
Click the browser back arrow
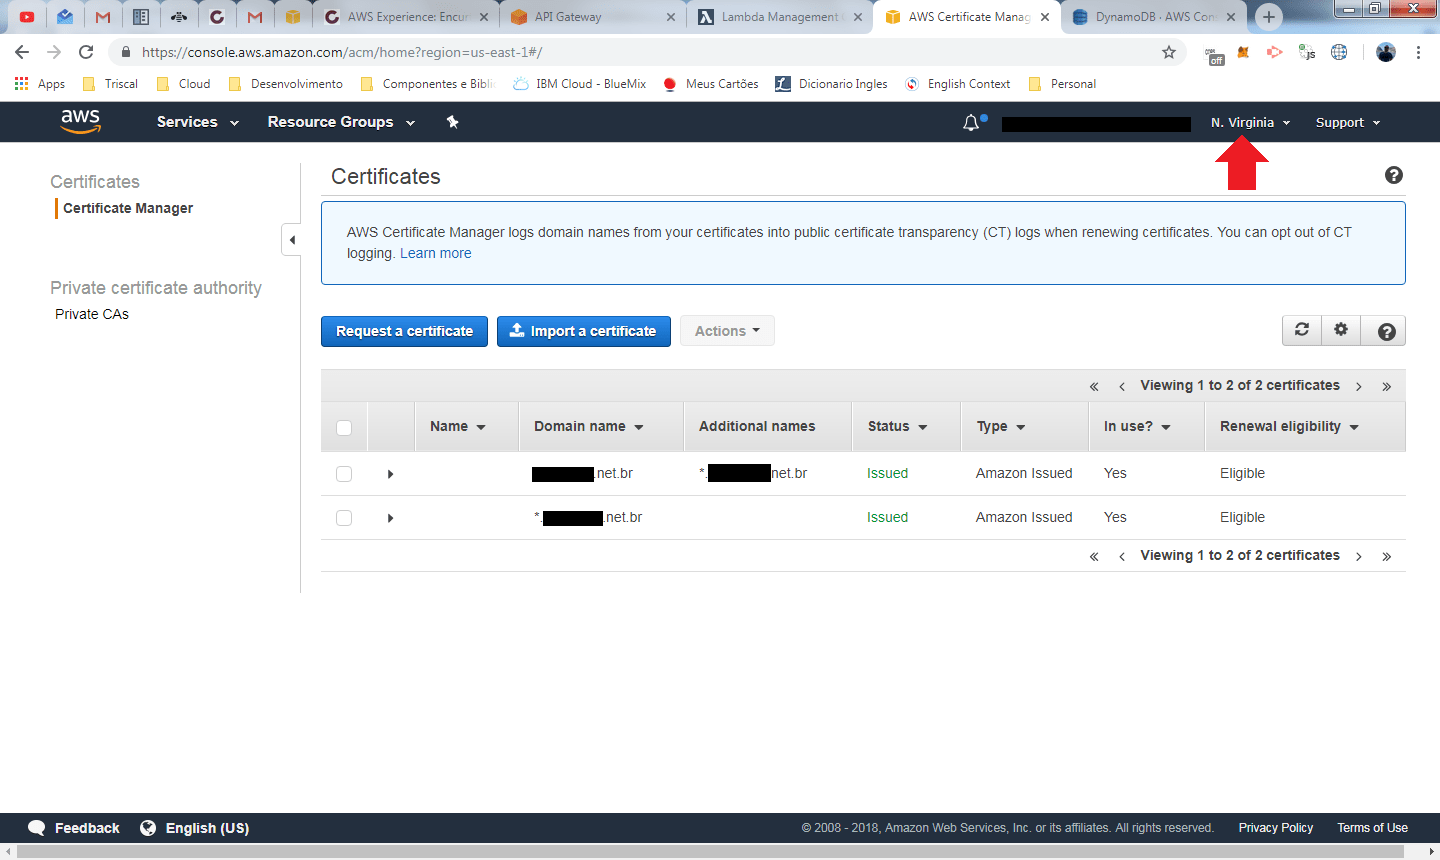22,52
